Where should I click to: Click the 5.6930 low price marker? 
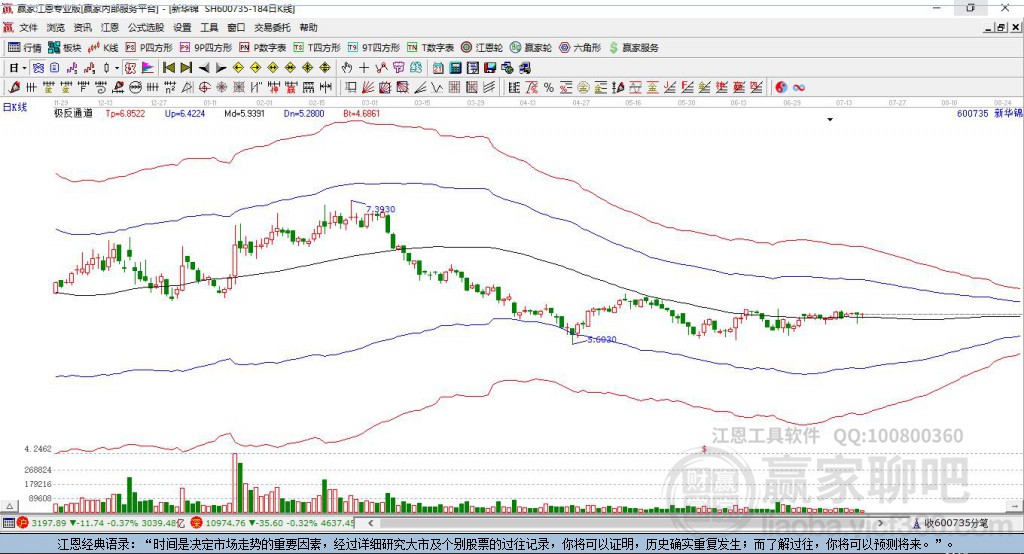601,339
